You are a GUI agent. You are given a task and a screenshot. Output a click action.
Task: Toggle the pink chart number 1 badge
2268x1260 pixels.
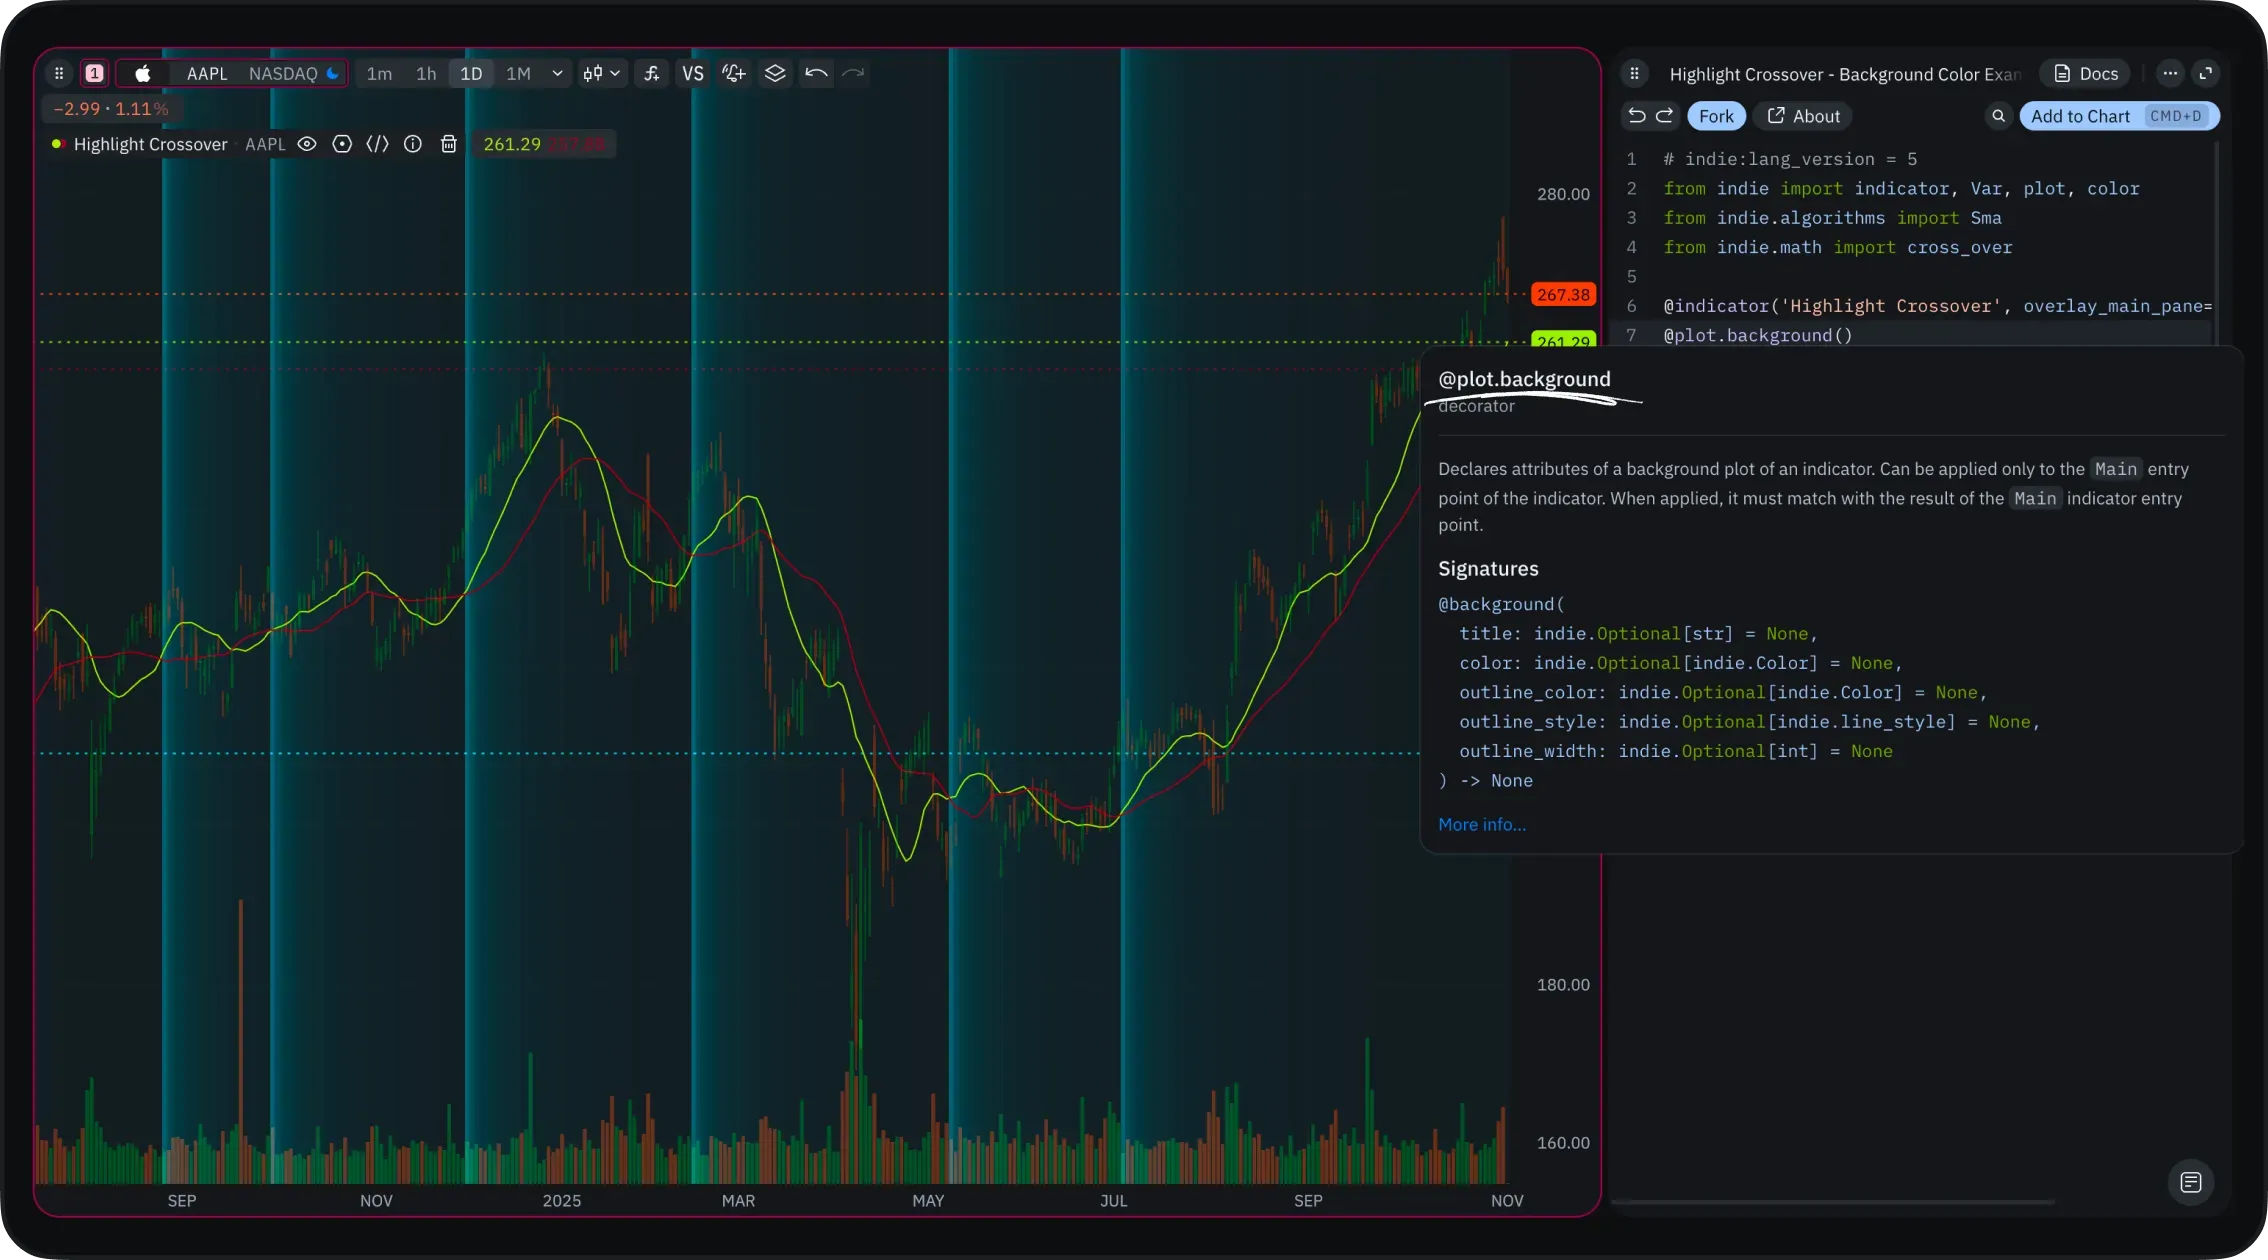coord(94,74)
